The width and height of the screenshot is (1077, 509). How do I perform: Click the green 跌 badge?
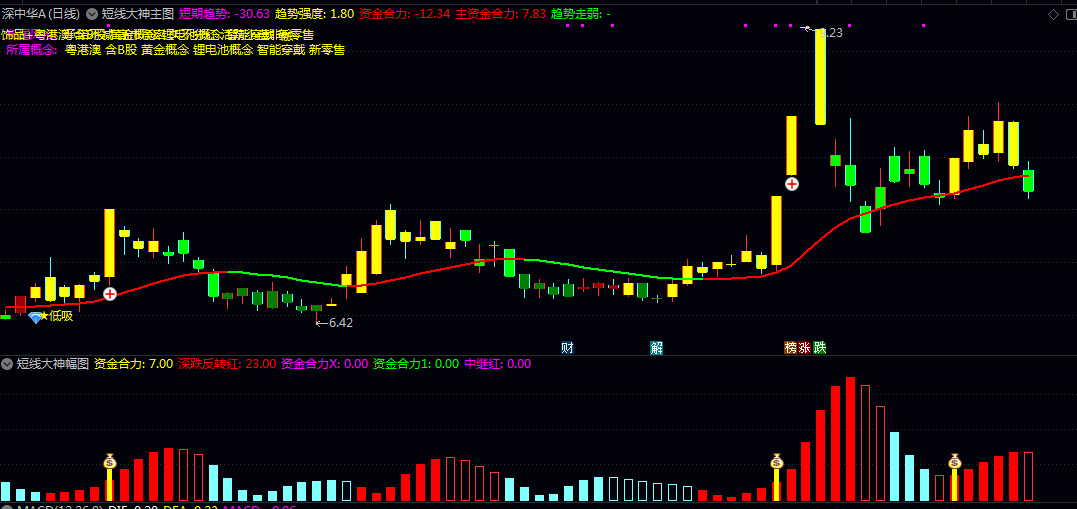click(819, 348)
